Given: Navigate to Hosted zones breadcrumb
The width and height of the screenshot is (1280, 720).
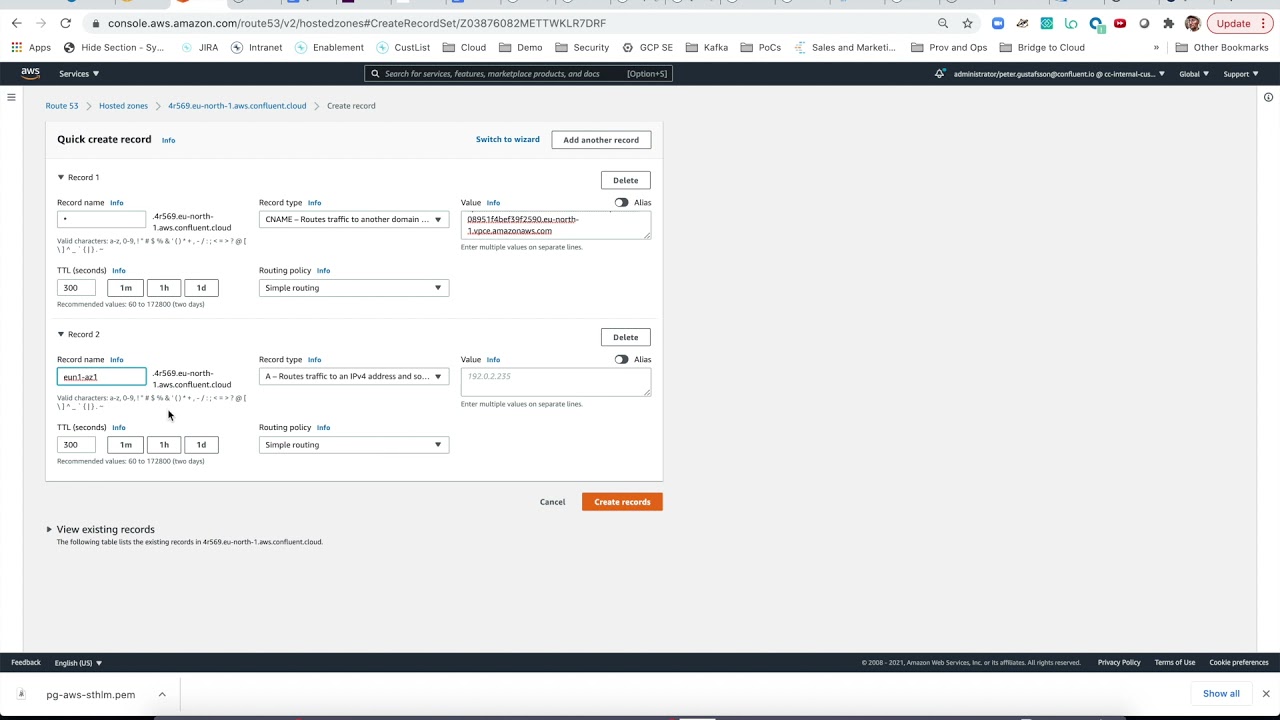Looking at the screenshot, I should tap(123, 105).
